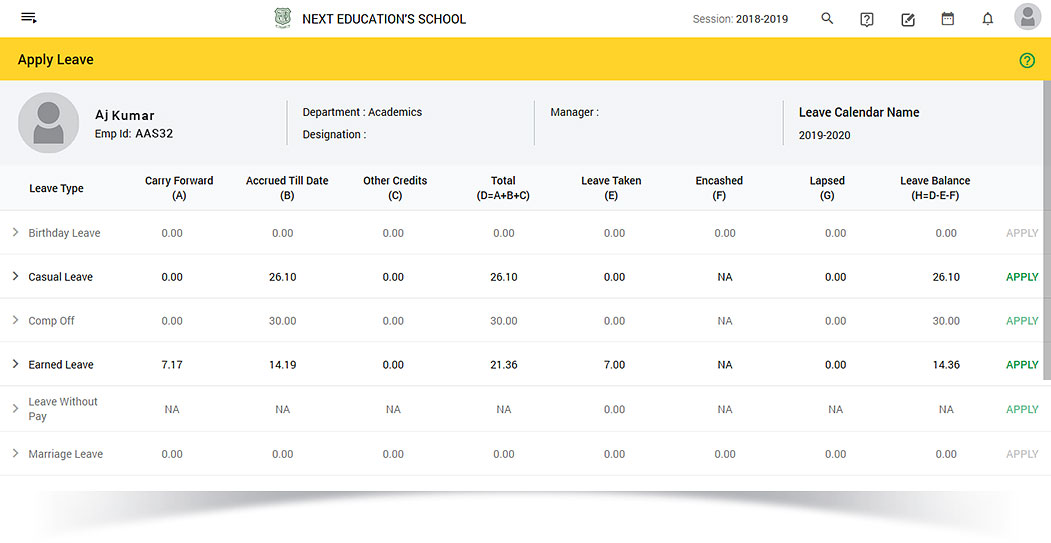Expand the Comp Off row
The image size is (1051, 543).
(x=15, y=320)
